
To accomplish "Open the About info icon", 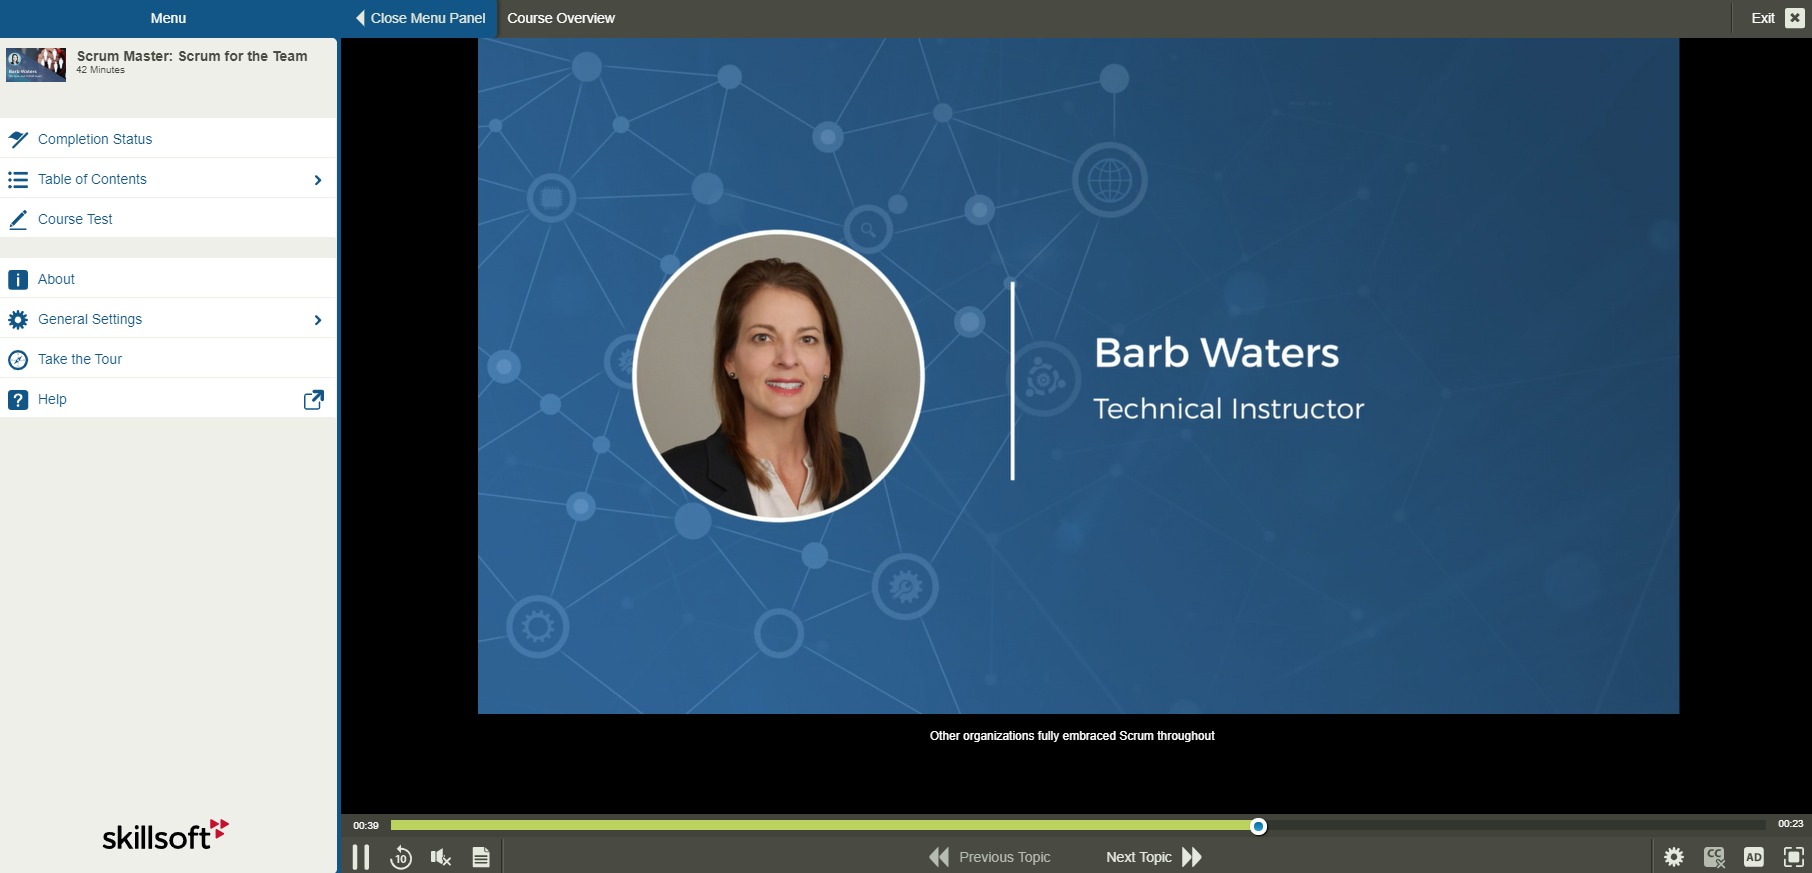I will [18, 280].
